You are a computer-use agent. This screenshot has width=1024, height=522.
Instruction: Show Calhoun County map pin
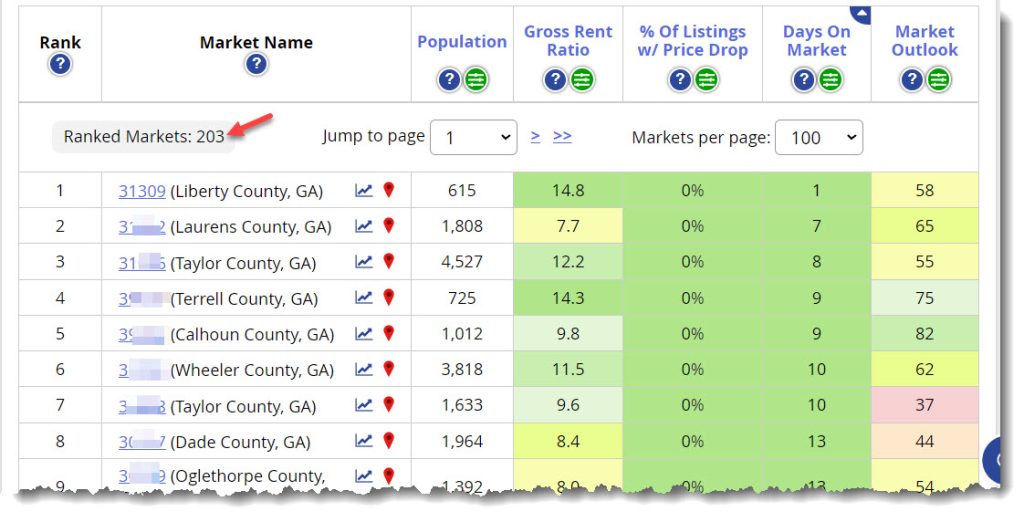(389, 333)
